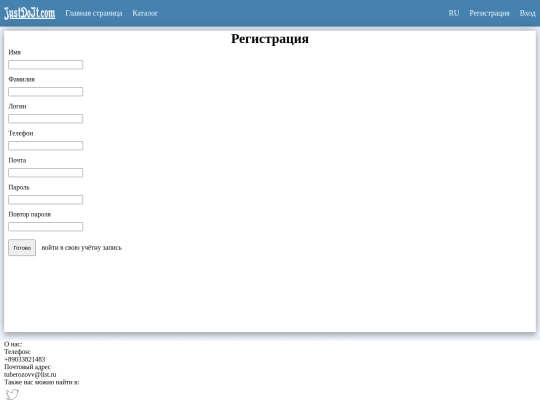Go to Главная страница in the navbar
Image resolution: width=540 pixels, height=405 pixels.
(94, 13)
